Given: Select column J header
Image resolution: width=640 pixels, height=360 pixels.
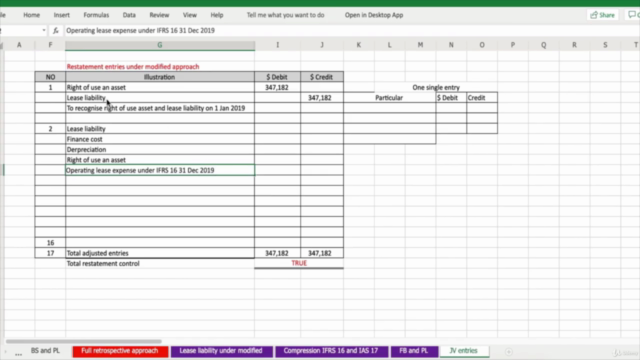Looking at the screenshot, I should click(322, 45).
